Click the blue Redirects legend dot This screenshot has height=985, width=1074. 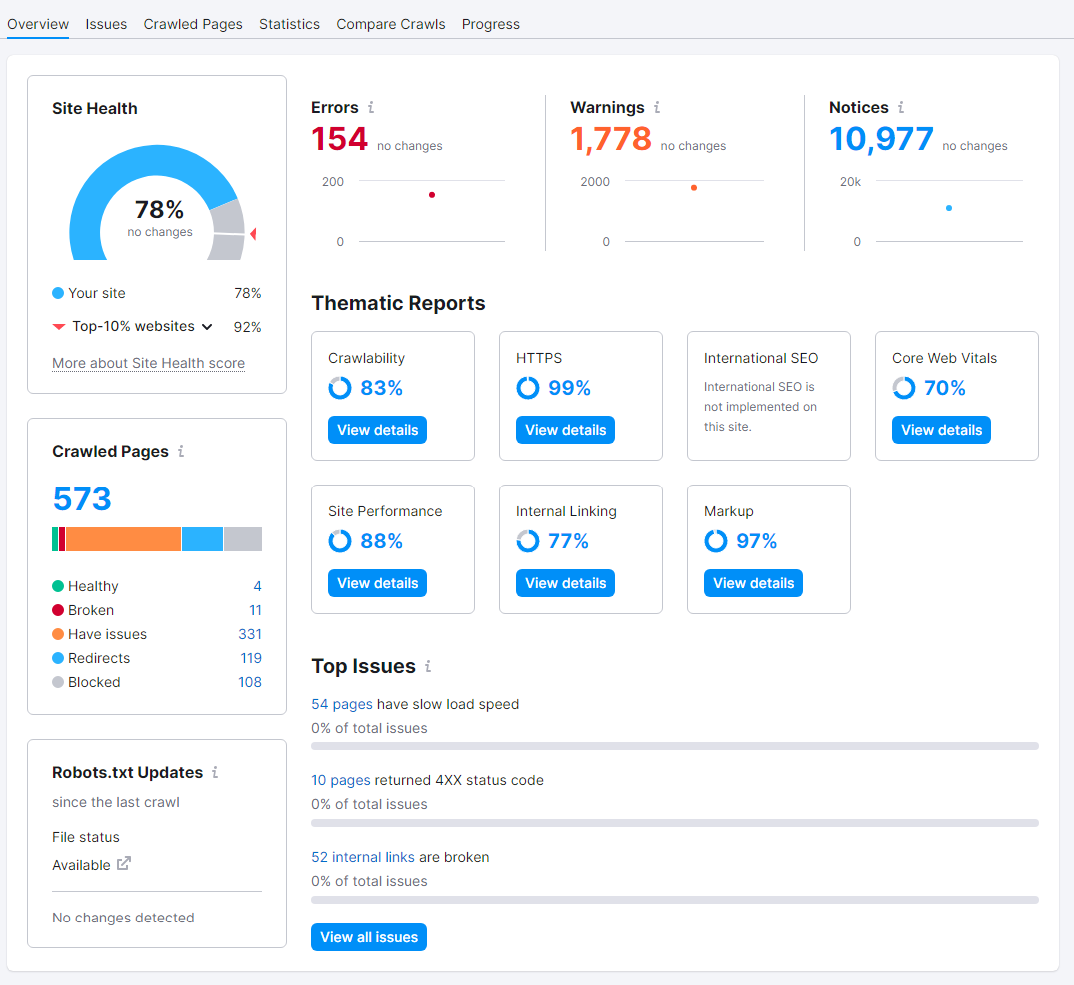point(58,658)
